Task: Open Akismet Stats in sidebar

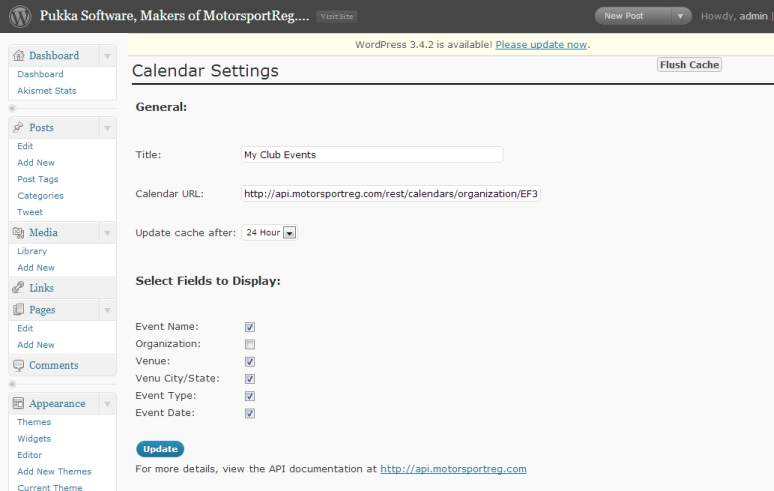Action: point(47,91)
